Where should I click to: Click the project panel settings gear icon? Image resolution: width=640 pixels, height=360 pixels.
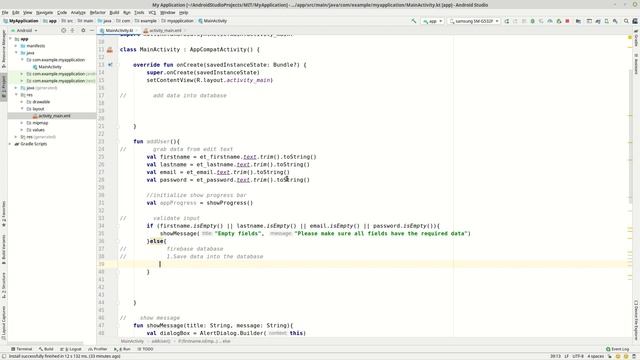point(83,30)
